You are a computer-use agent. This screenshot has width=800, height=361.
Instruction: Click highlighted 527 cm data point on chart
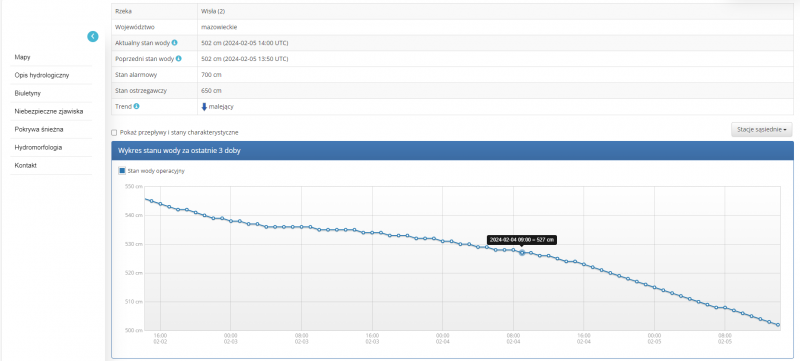click(x=522, y=252)
